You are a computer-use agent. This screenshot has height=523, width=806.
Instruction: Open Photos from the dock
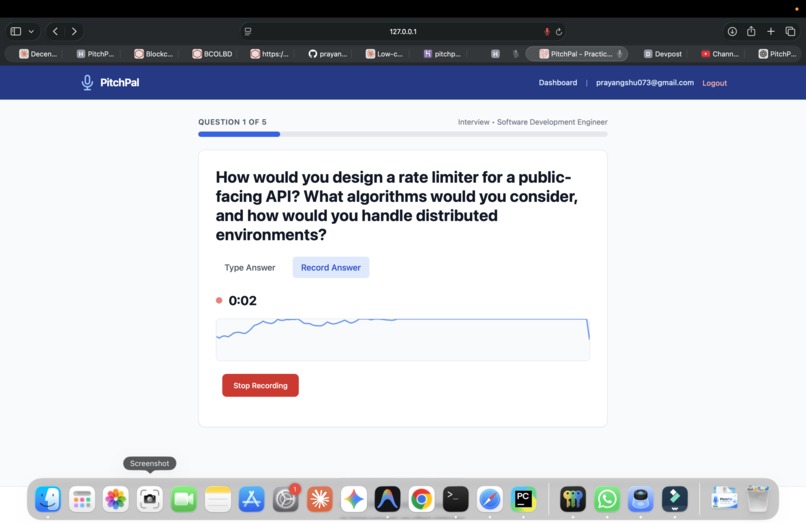[116, 499]
